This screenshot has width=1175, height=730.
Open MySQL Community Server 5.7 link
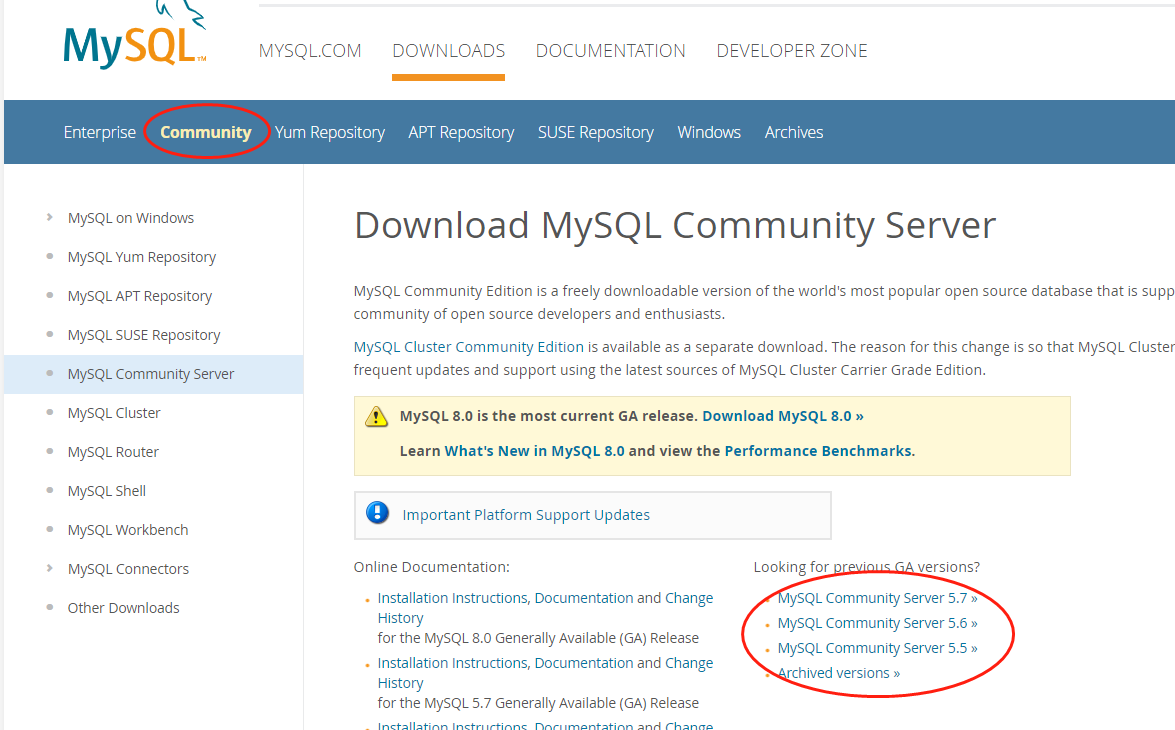877,598
